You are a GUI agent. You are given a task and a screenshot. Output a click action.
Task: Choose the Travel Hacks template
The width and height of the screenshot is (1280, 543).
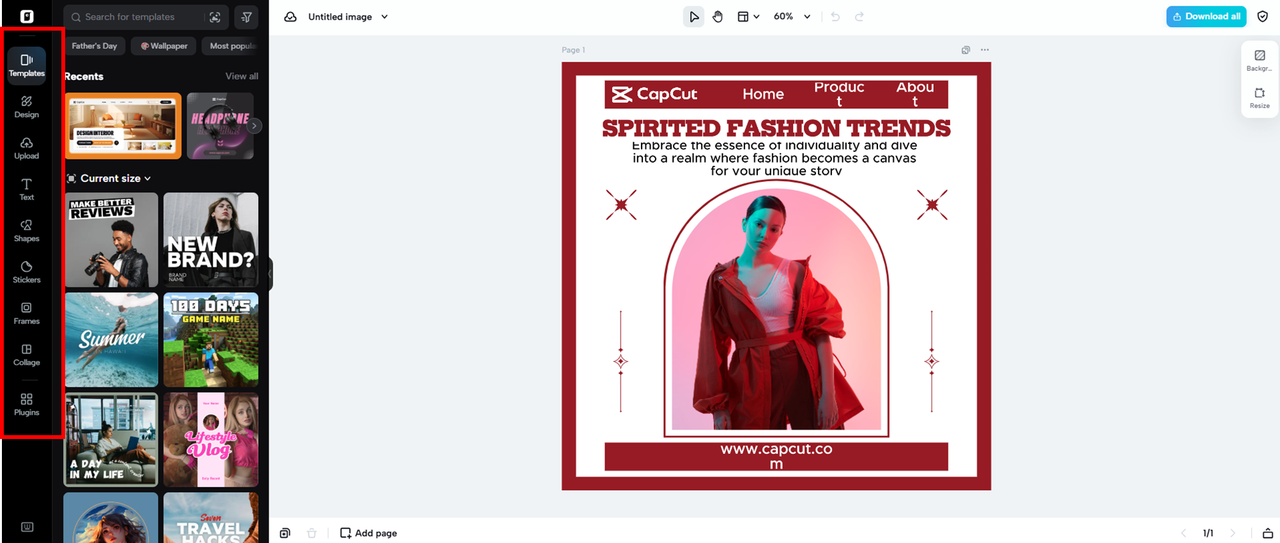click(211, 517)
